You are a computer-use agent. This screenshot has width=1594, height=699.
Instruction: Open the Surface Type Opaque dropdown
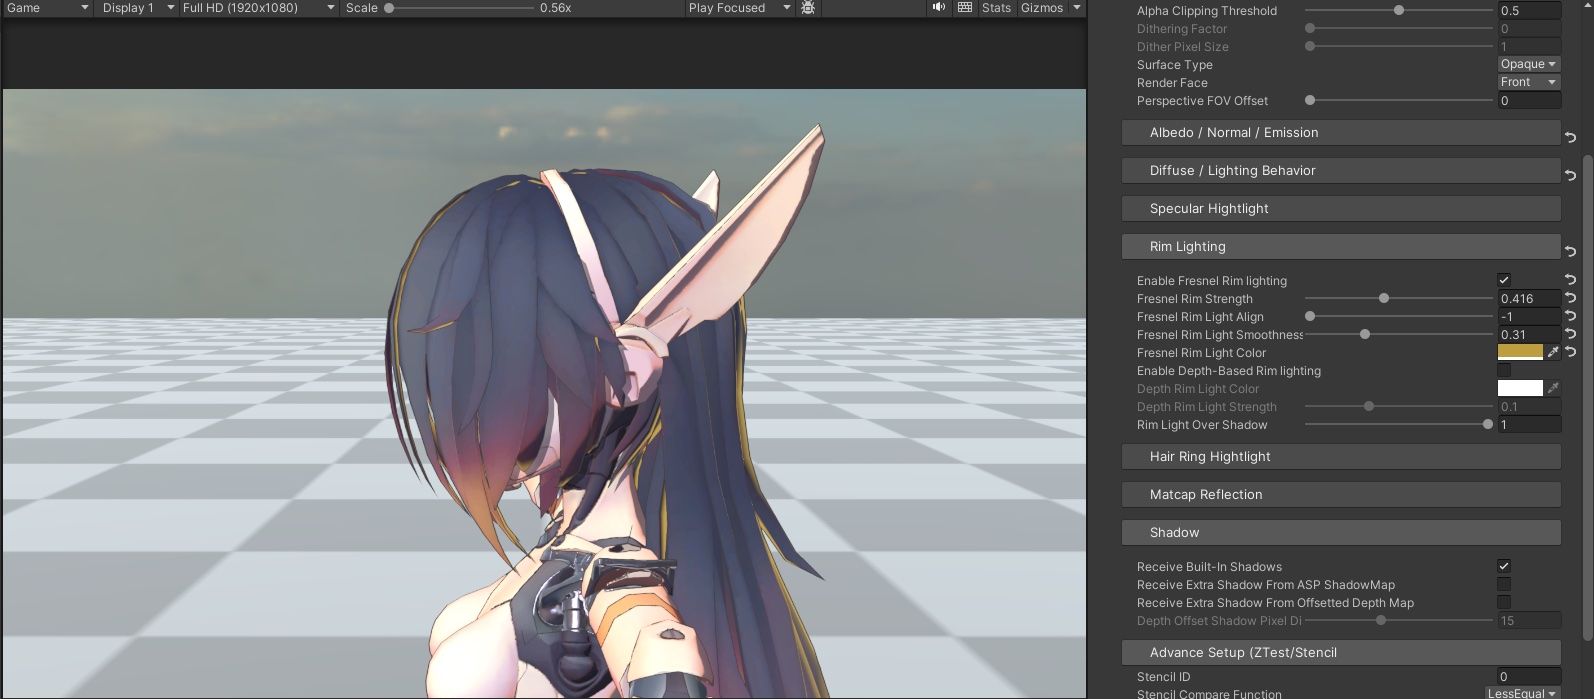(1528, 65)
